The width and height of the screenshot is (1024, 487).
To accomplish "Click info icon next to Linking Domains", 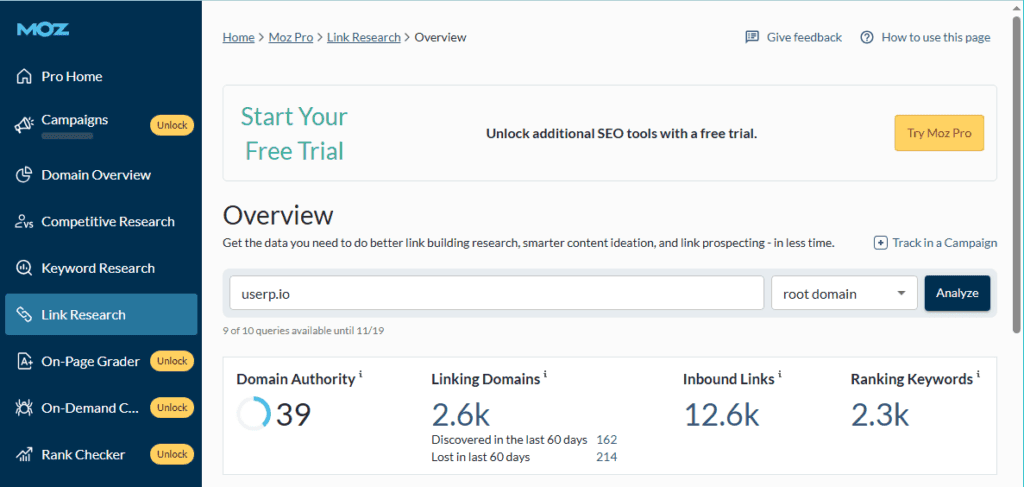I will (x=545, y=375).
